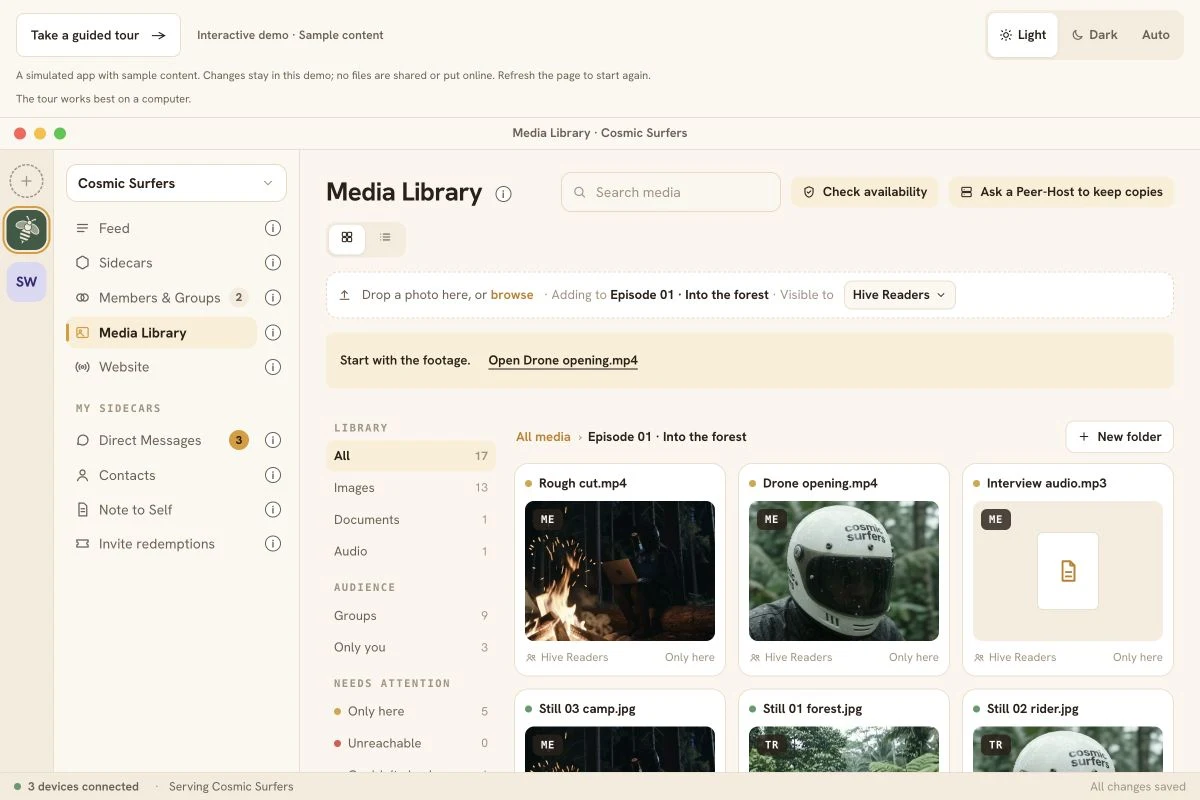Start the guided tour

click(x=98, y=35)
